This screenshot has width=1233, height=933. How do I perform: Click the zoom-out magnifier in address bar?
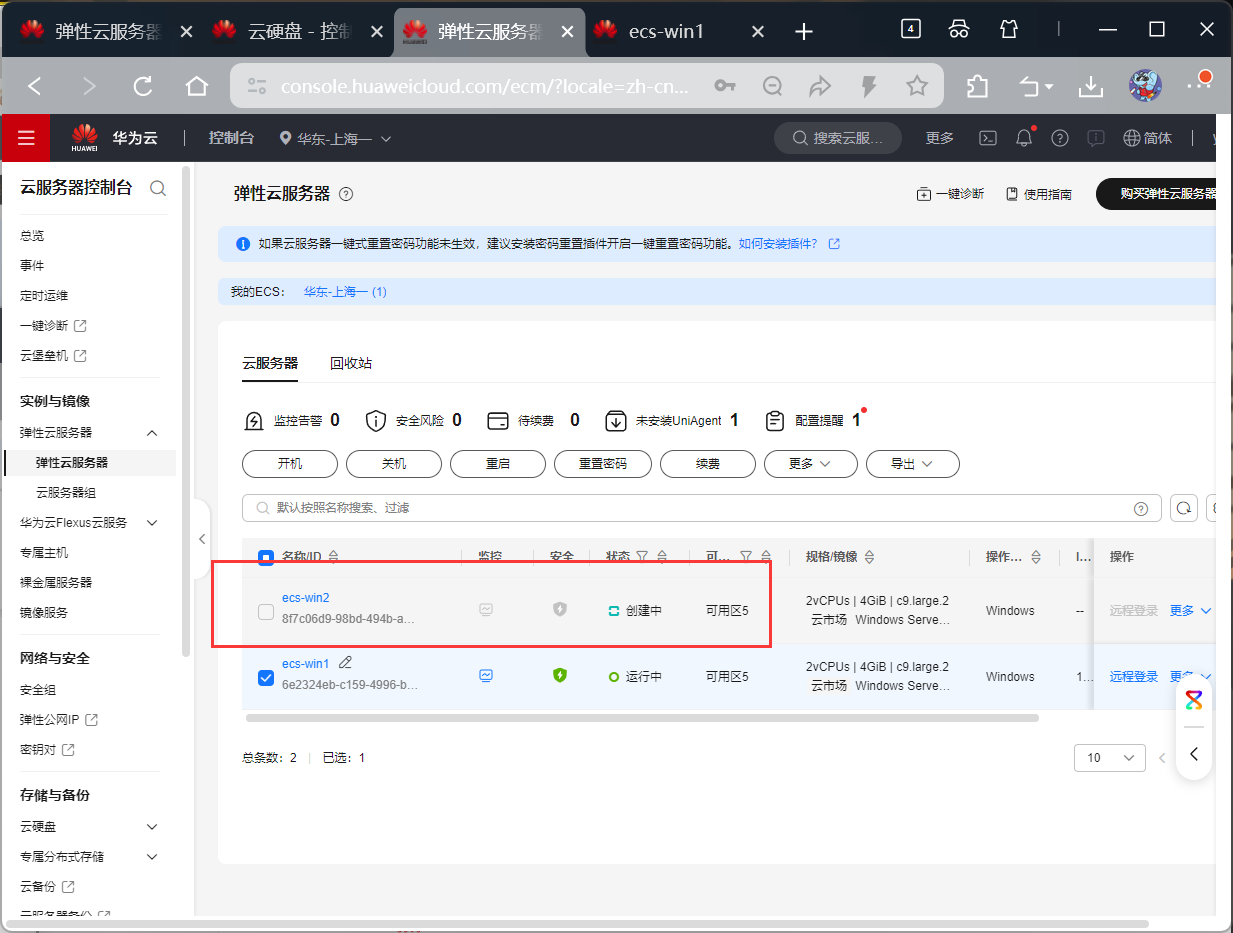tap(772, 87)
